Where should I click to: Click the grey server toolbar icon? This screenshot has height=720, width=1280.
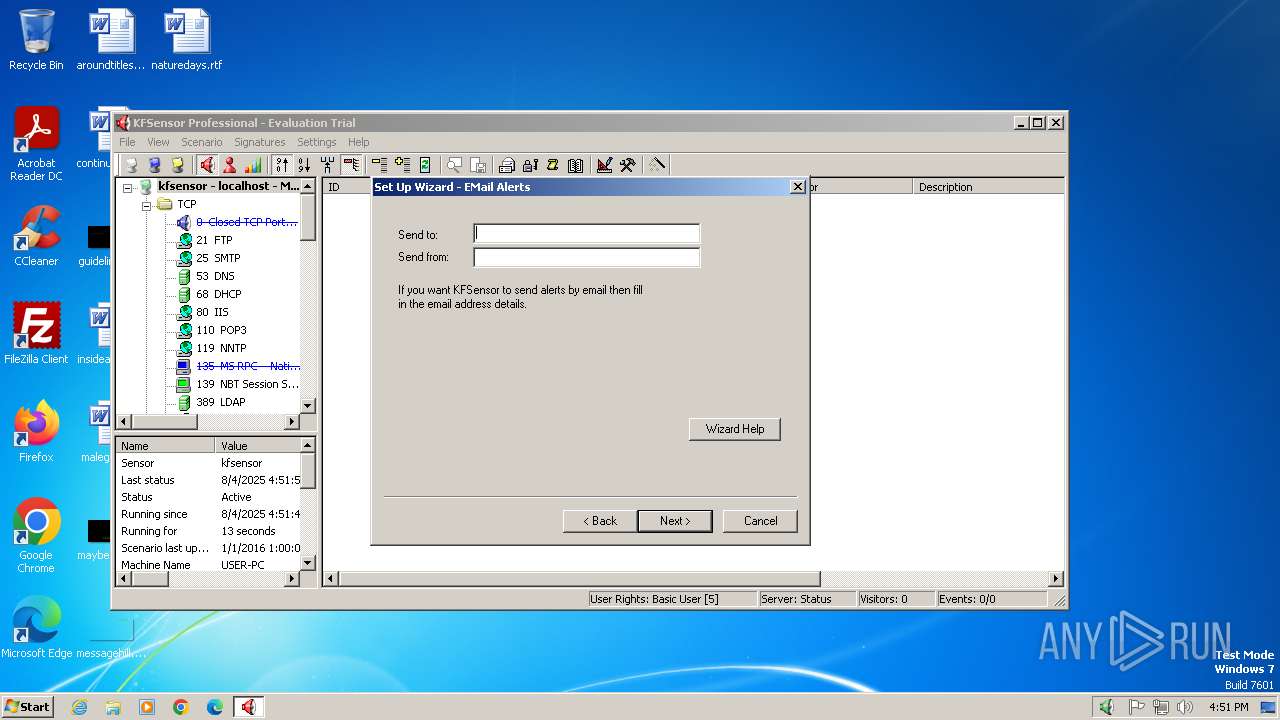pos(131,165)
